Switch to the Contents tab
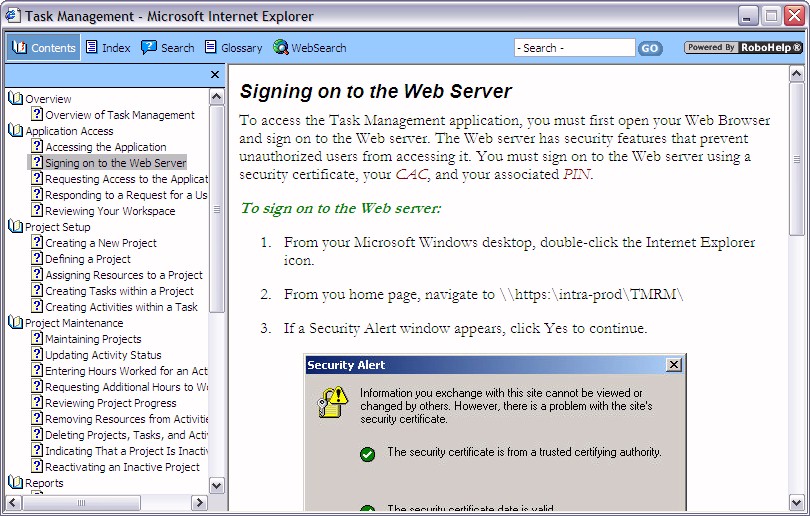 (x=44, y=48)
